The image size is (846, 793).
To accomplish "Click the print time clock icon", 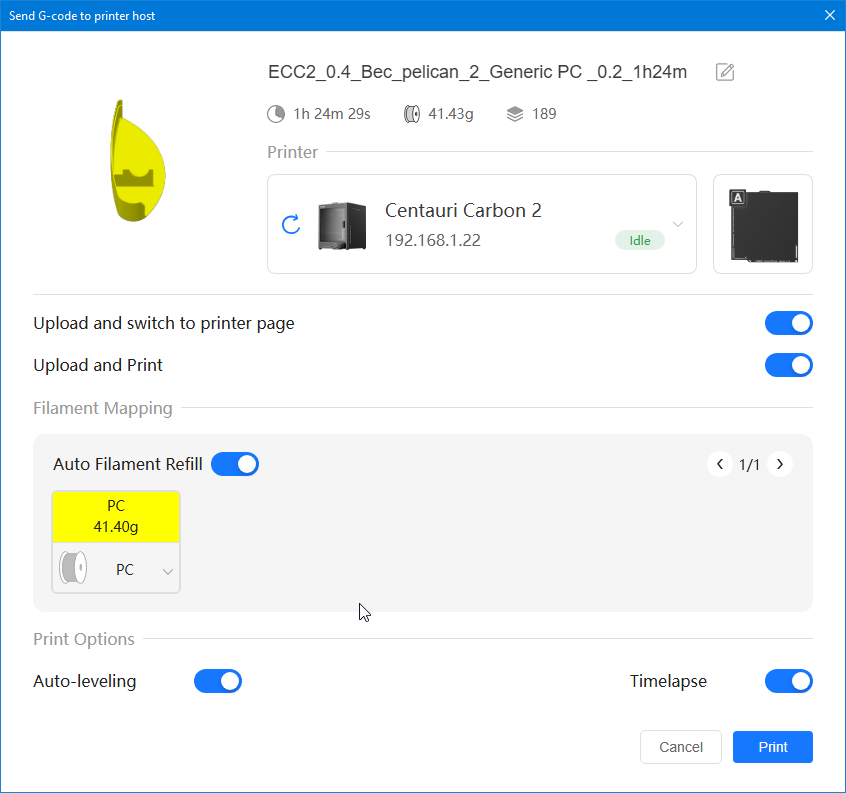I will point(276,114).
